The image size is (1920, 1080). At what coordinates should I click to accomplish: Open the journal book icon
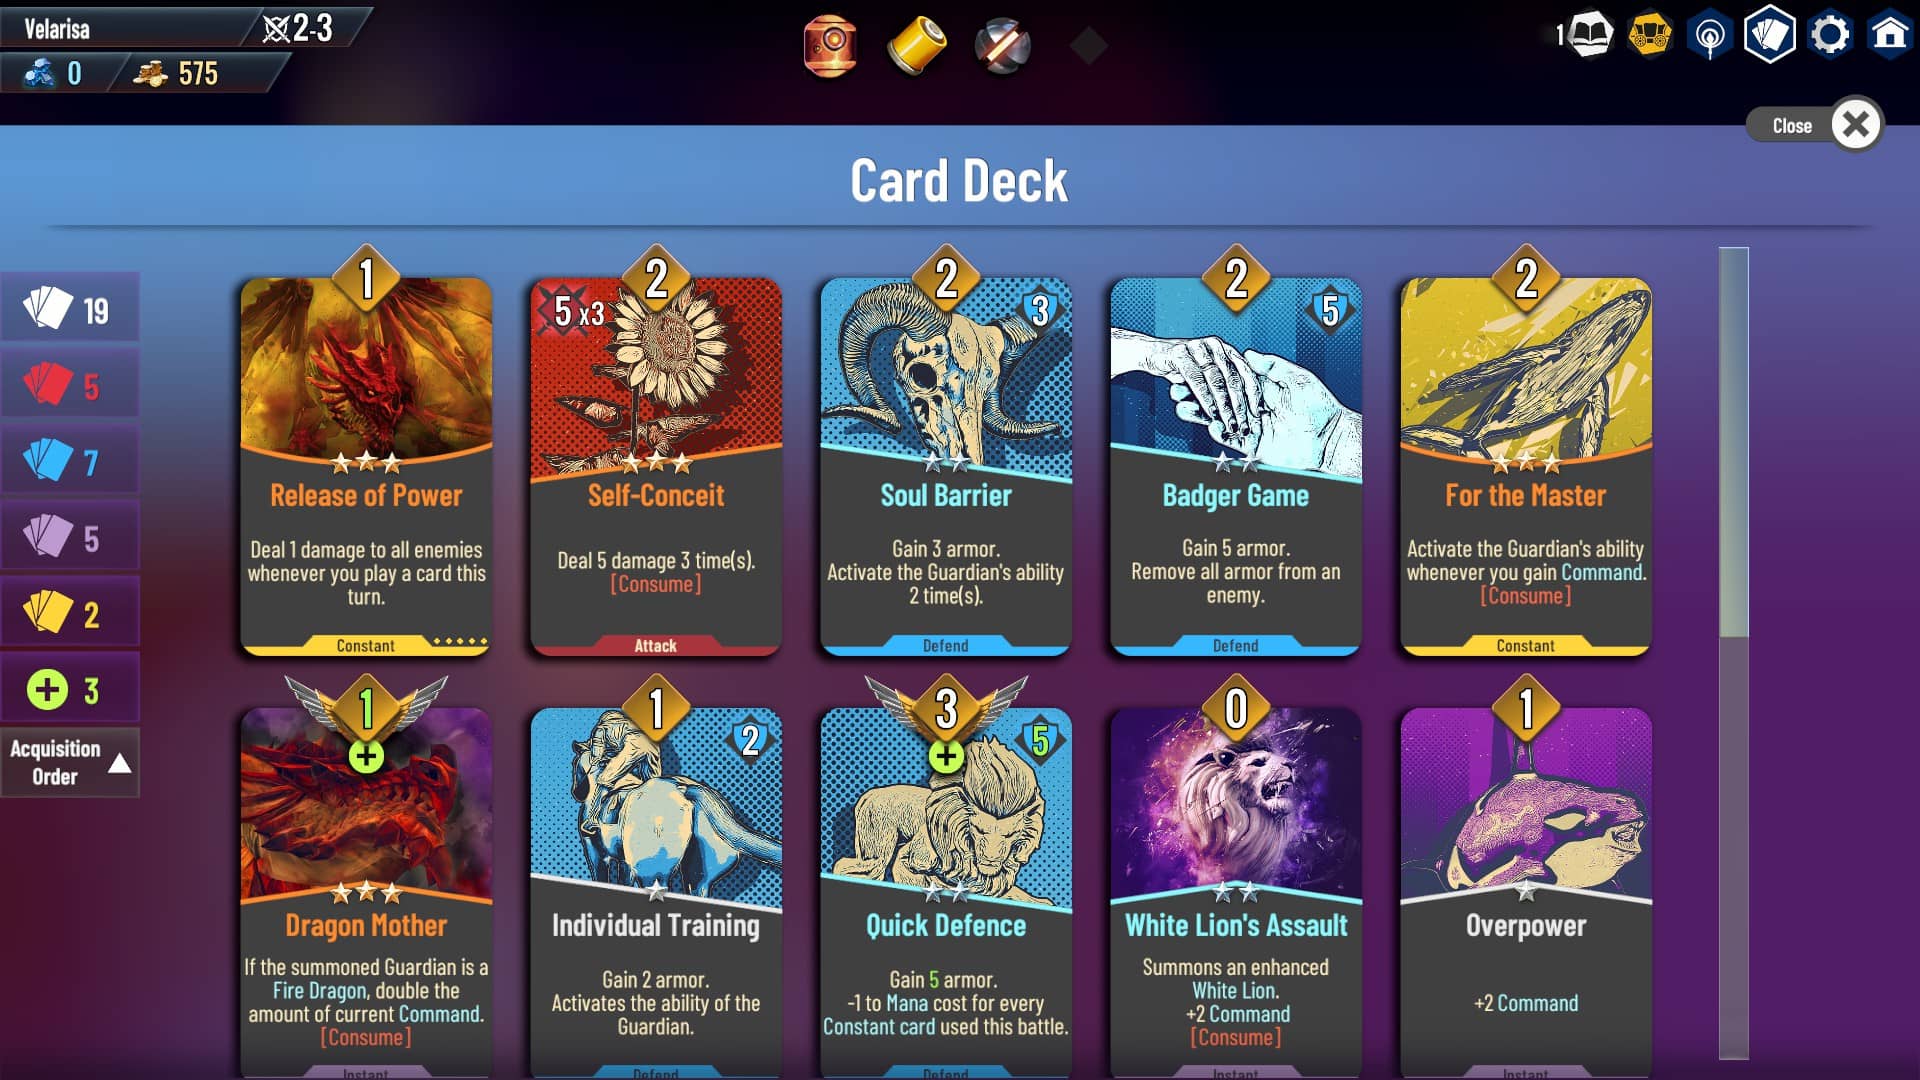point(1589,36)
